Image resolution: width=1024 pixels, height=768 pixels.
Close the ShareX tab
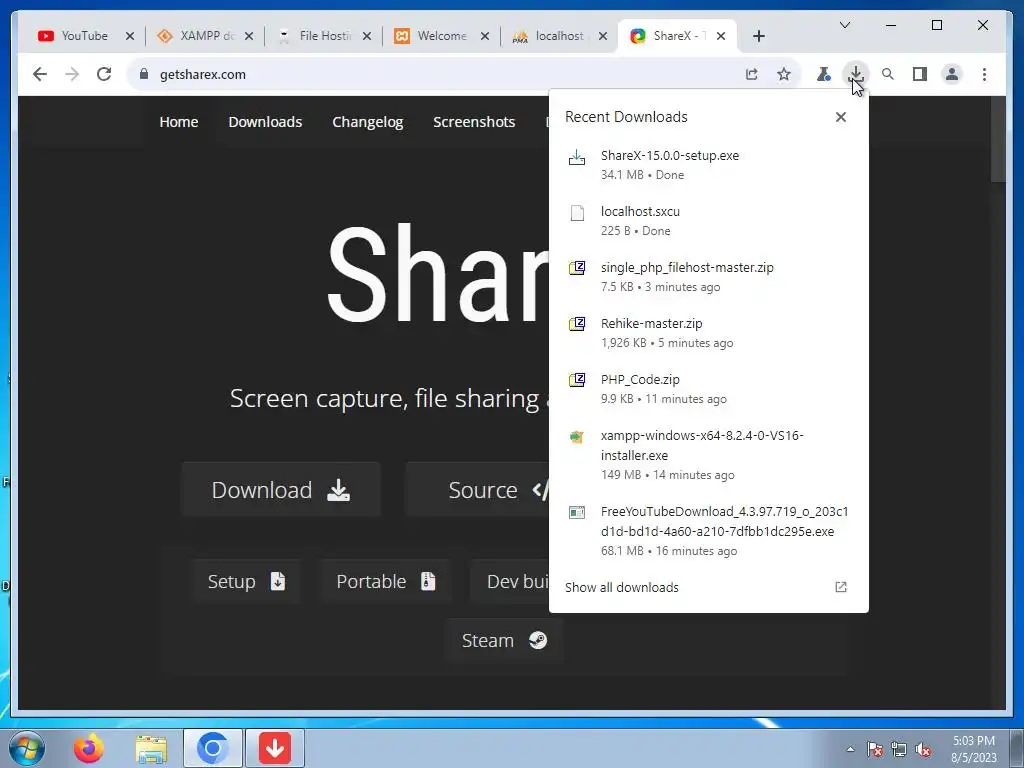[721, 36]
